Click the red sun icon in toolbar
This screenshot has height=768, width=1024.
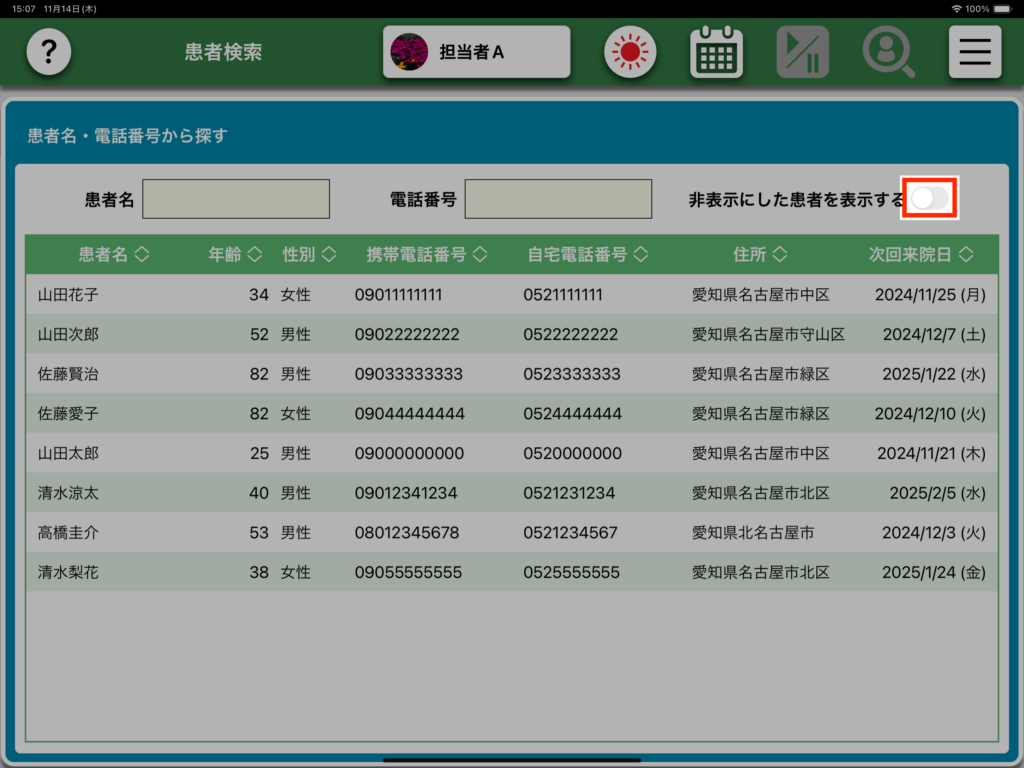[x=629, y=52]
